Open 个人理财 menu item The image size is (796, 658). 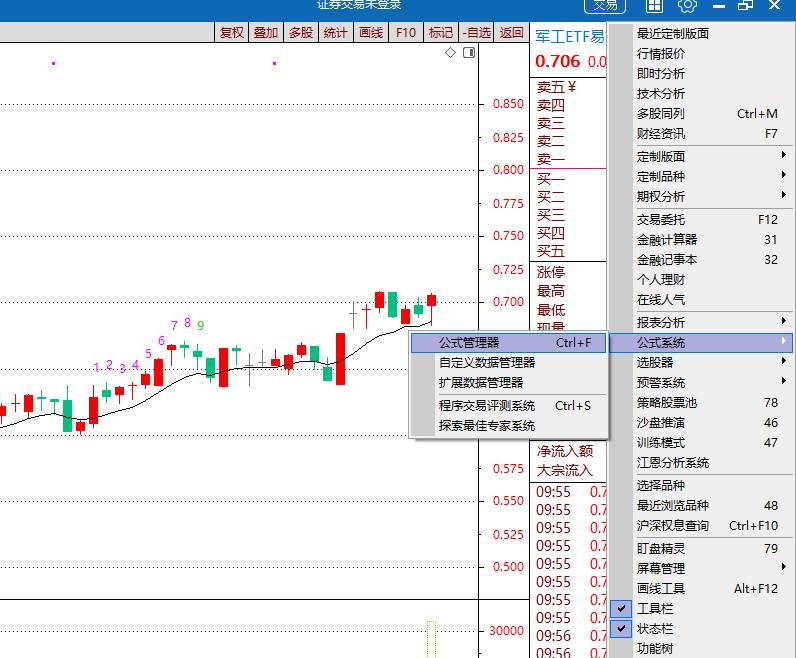(x=701, y=279)
